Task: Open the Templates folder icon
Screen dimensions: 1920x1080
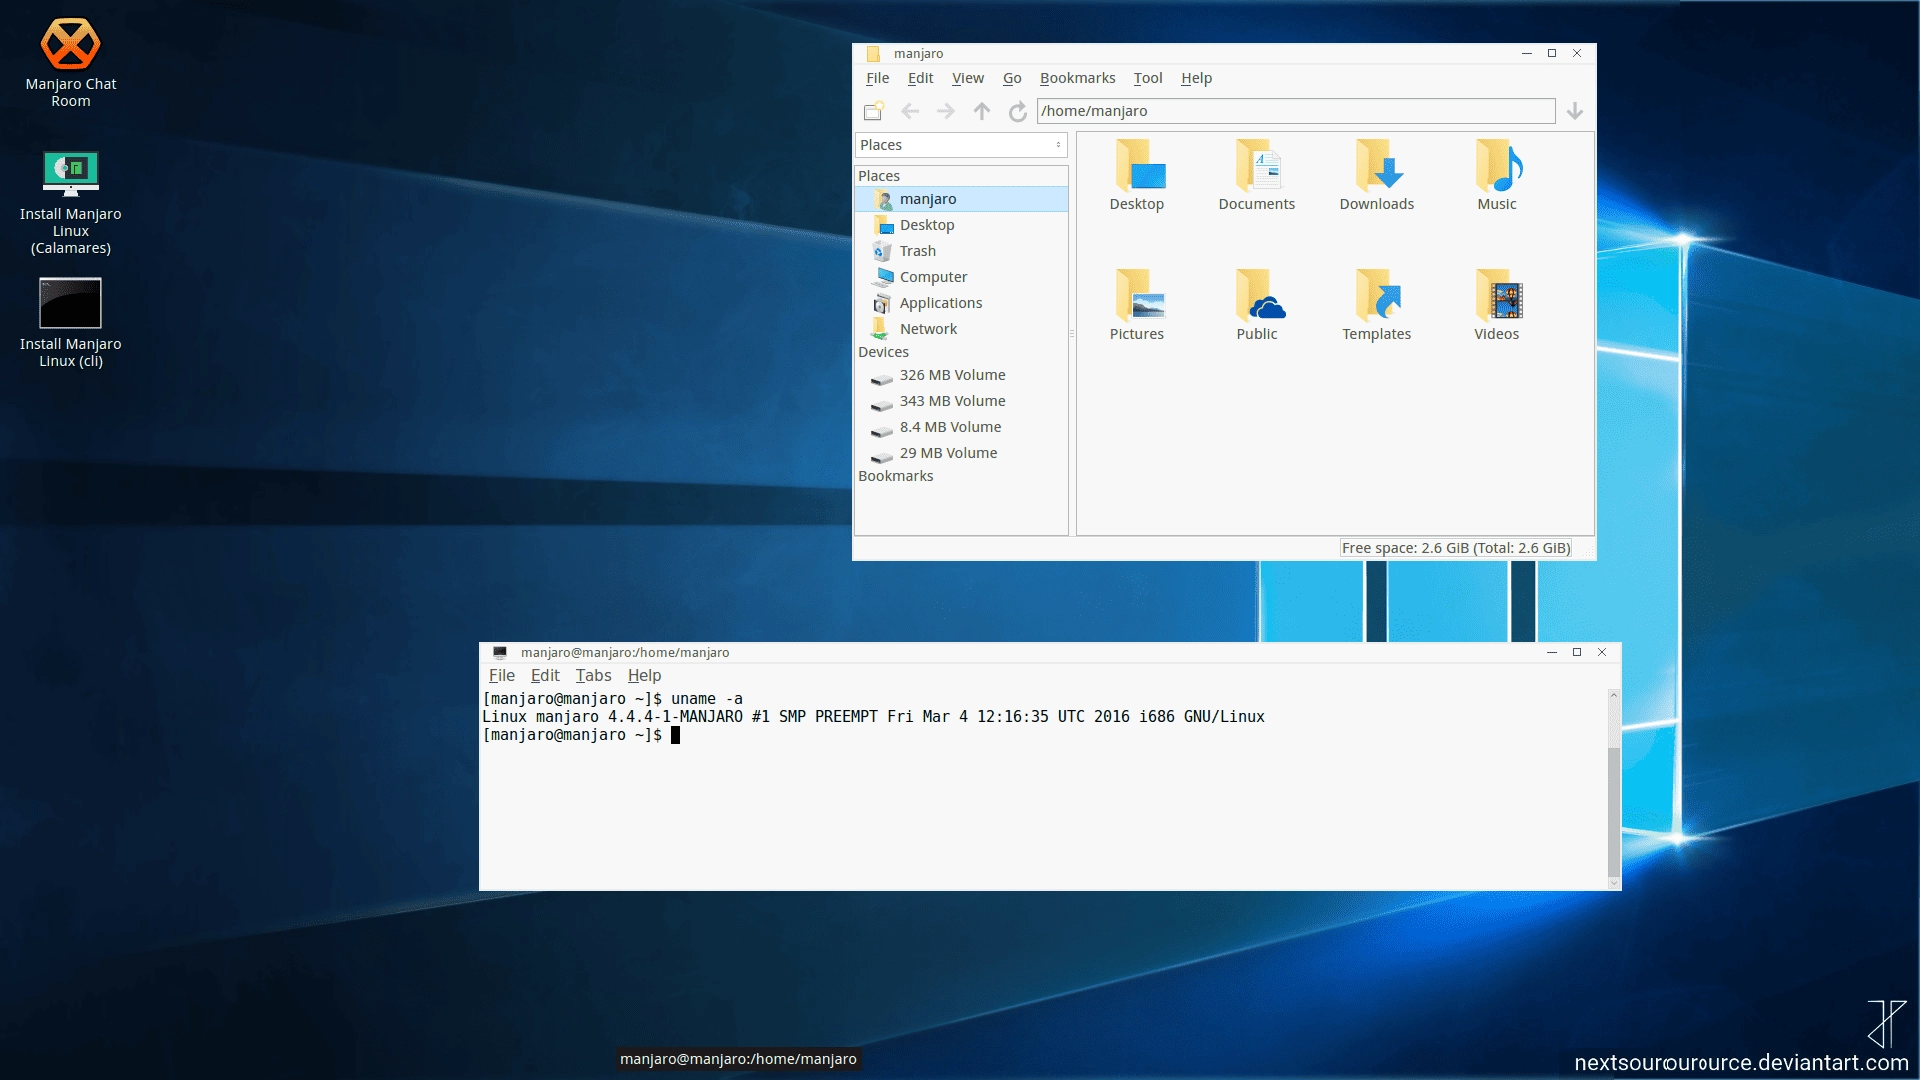Action: coord(1377,305)
